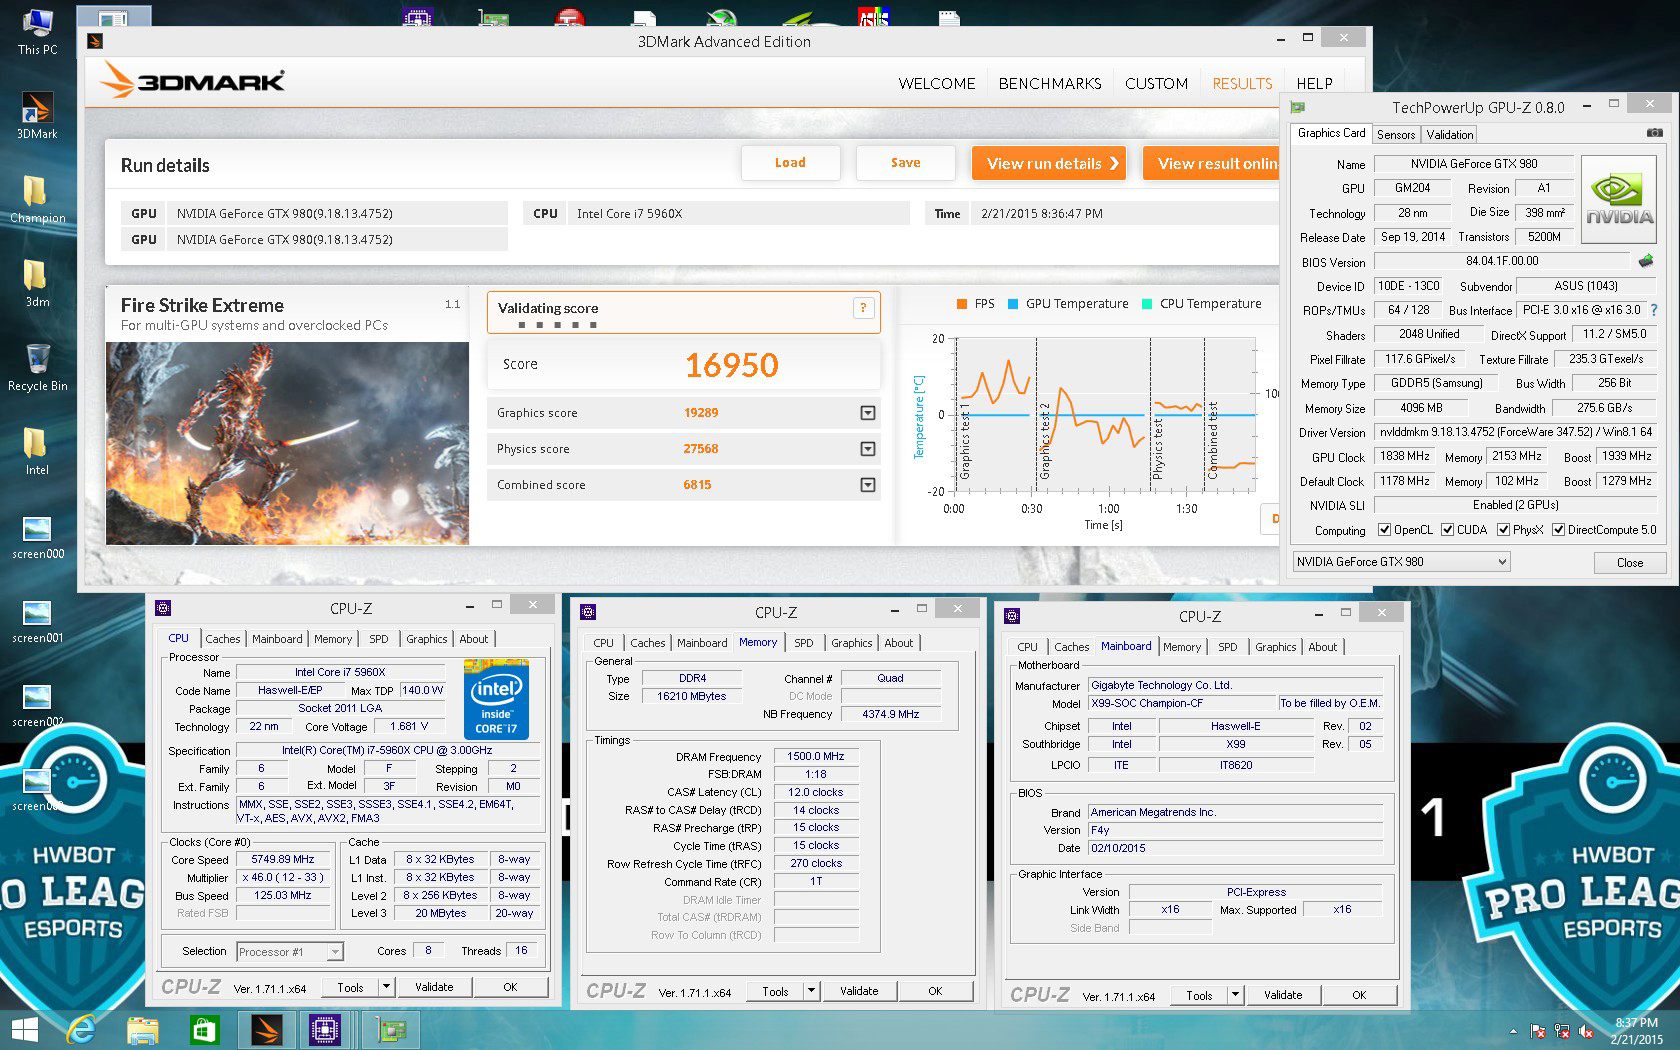Open the Validation tab in GPU-Z
Screen dimensions: 1680x1050
pos(1450,135)
